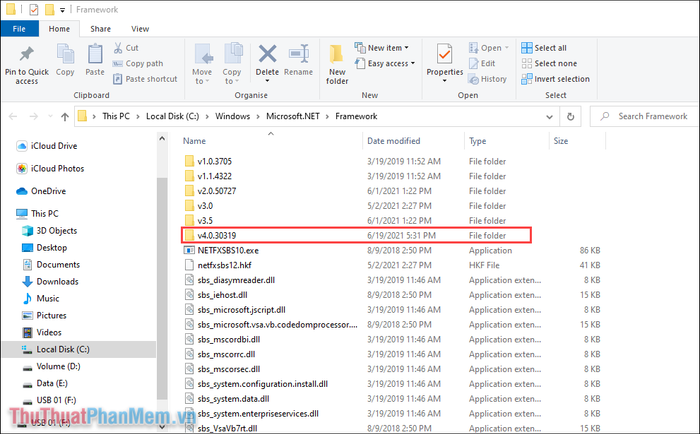Viewport: 700px width, 434px height.
Task: Switch to the Home ribbon tab
Action: point(59,29)
